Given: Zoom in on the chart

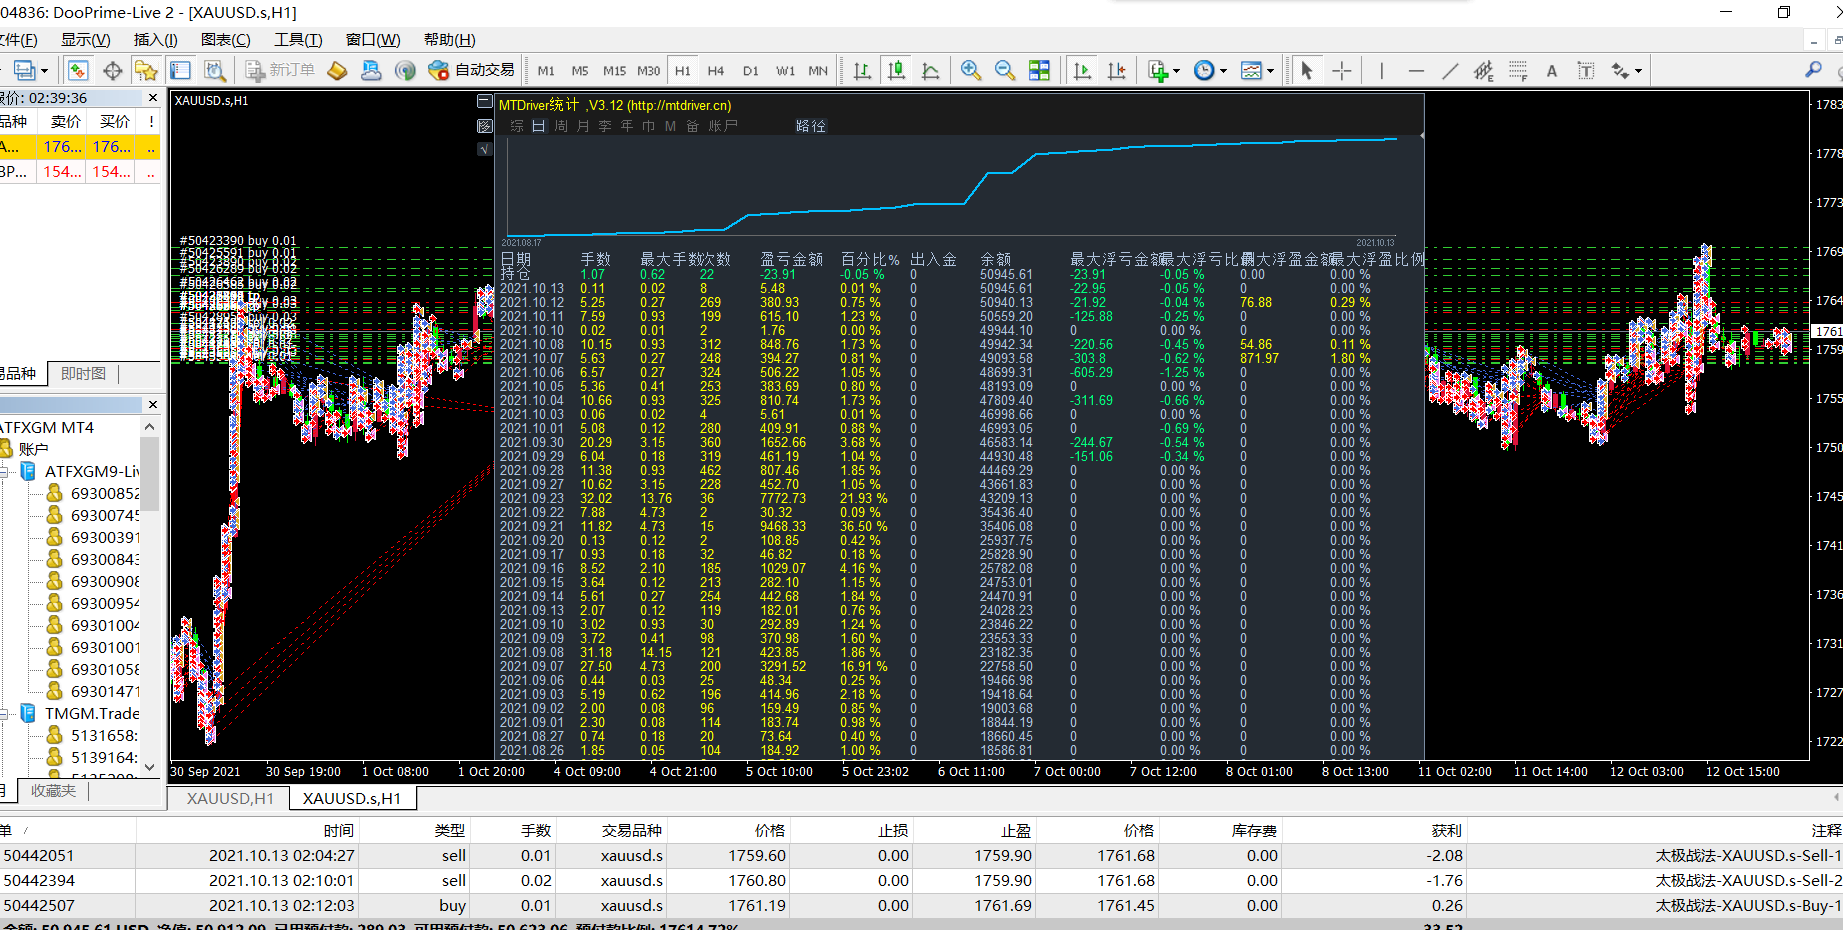Looking at the screenshot, I should point(970,70).
